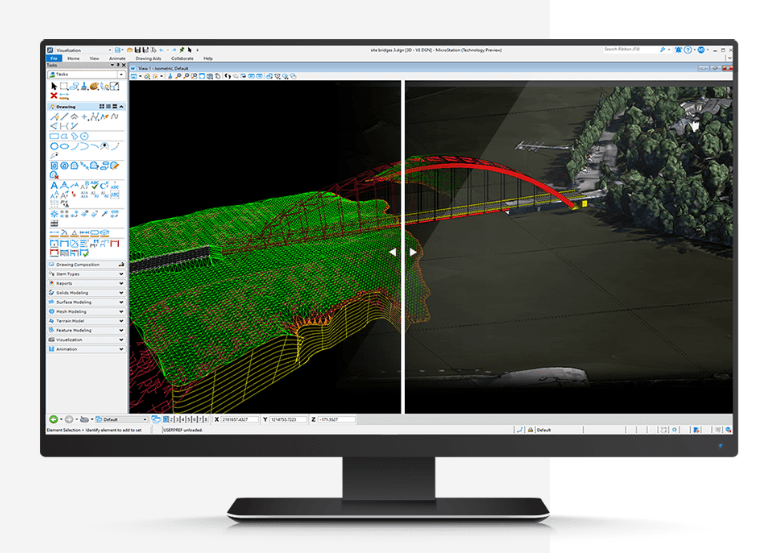Open the File ribbon tab
The height and width of the screenshot is (553, 761).
pyautogui.click(x=54, y=58)
